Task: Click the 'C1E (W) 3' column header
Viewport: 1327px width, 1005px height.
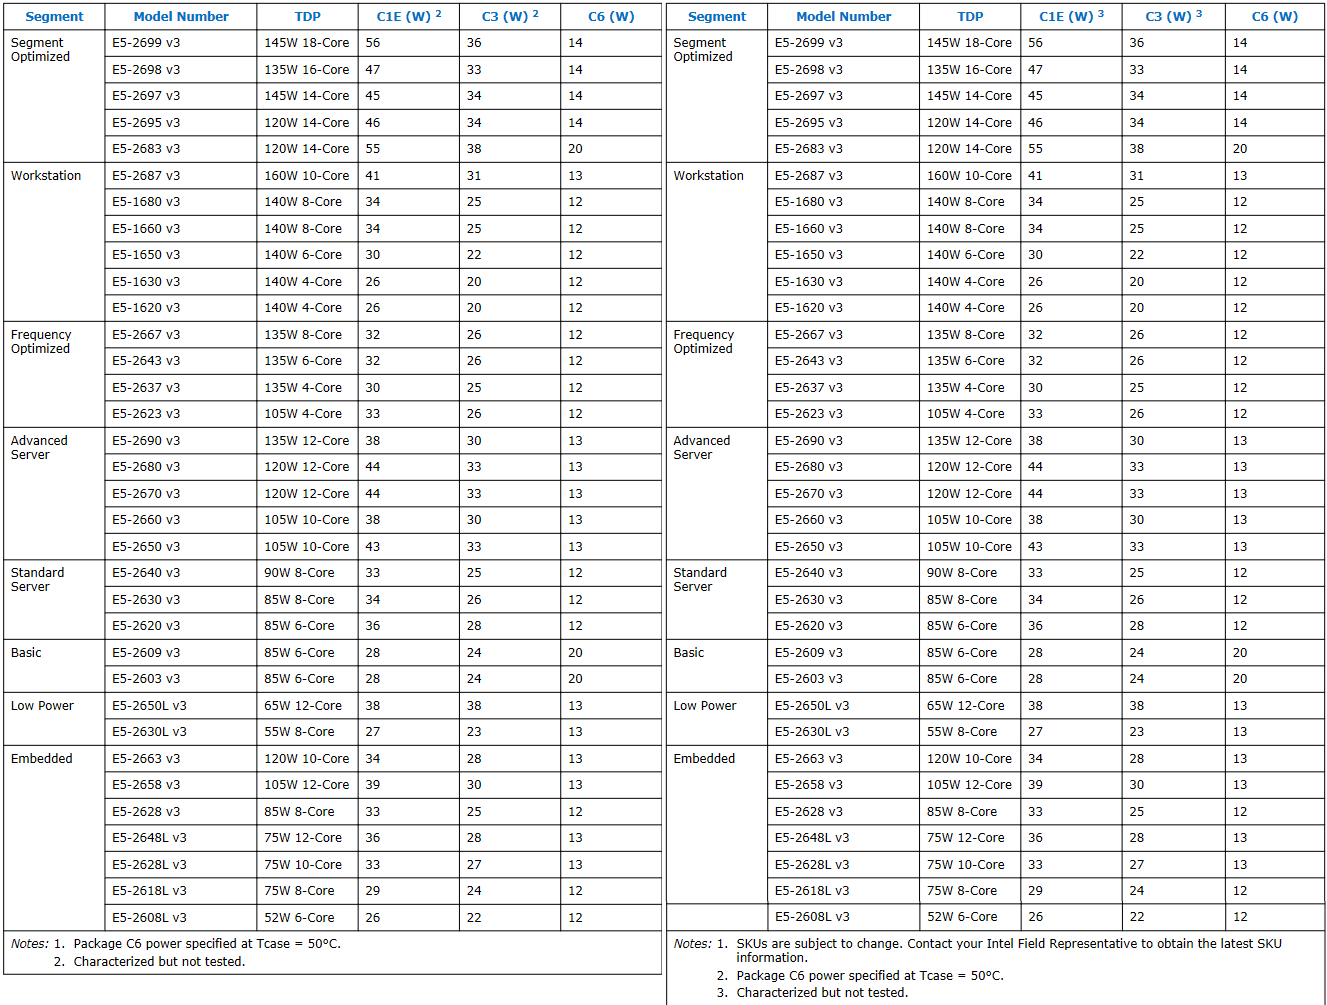Action: point(1072,16)
